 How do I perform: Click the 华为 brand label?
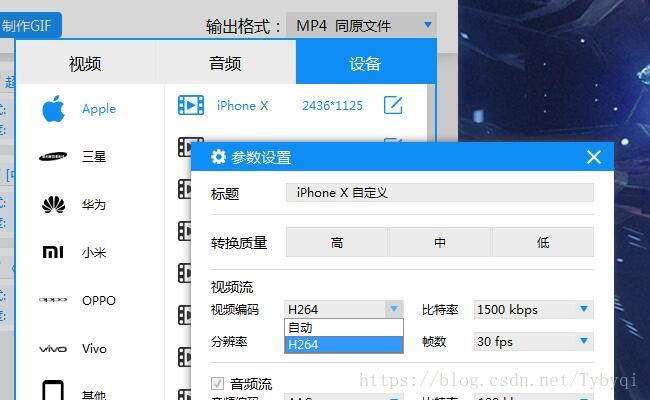click(x=94, y=204)
